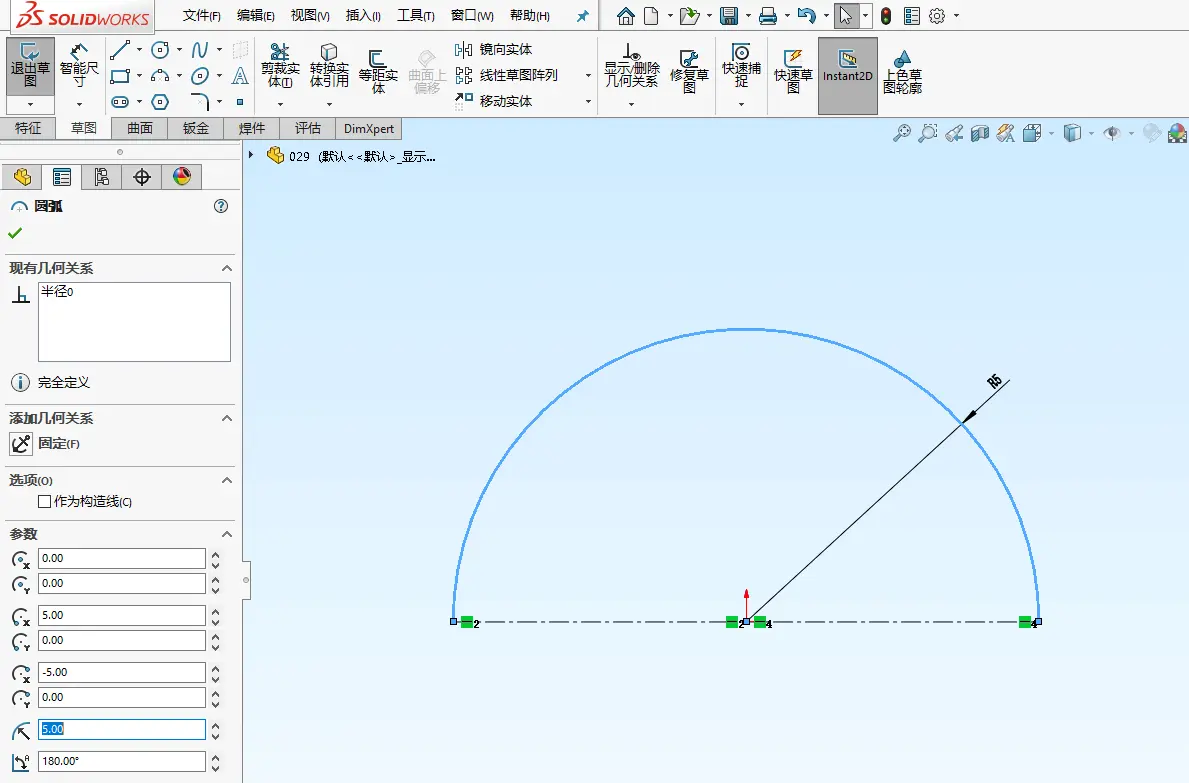The height and width of the screenshot is (783, 1189).
Task: Click 快速草图 rapid sketch
Action: click(793, 71)
